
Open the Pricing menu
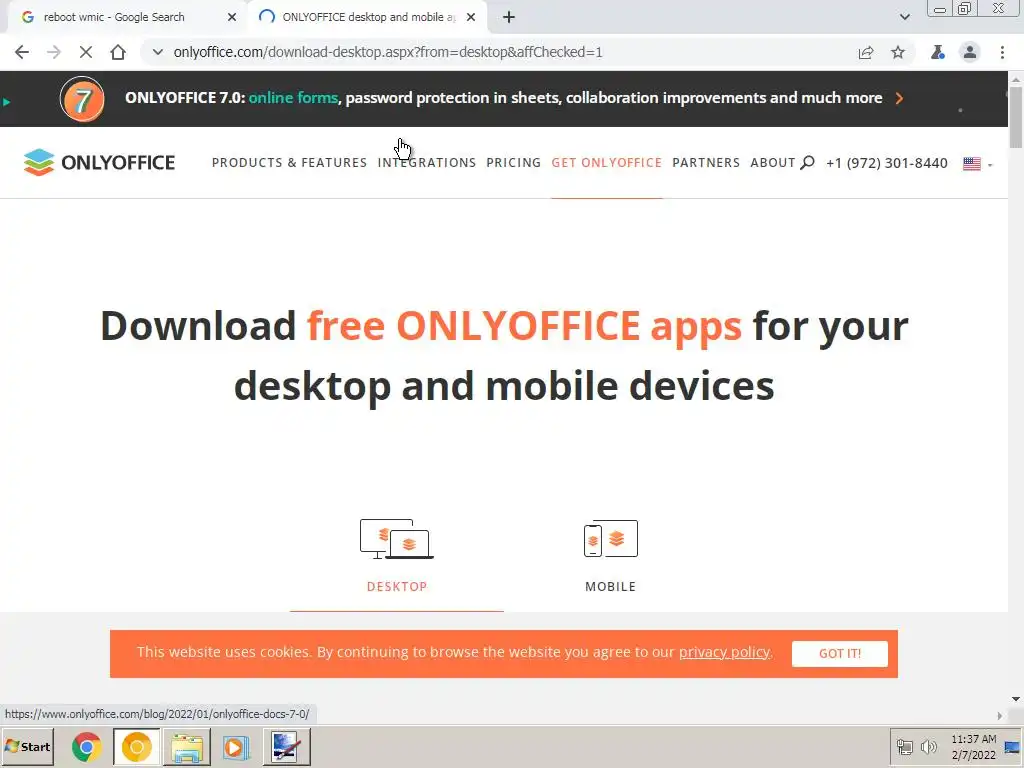point(513,163)
